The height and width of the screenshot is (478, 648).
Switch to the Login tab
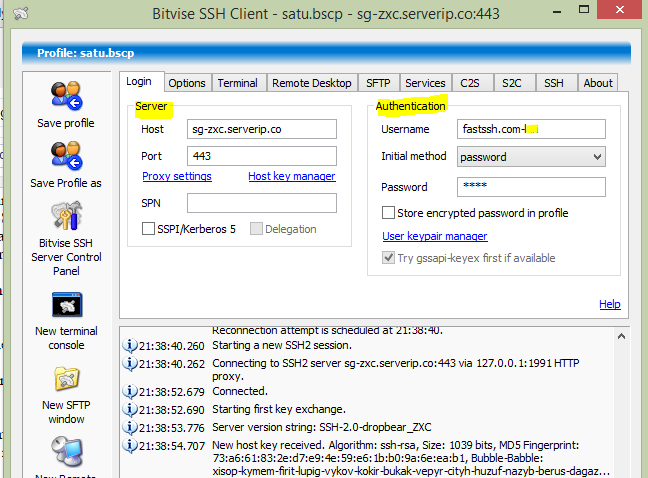(141, 81)
